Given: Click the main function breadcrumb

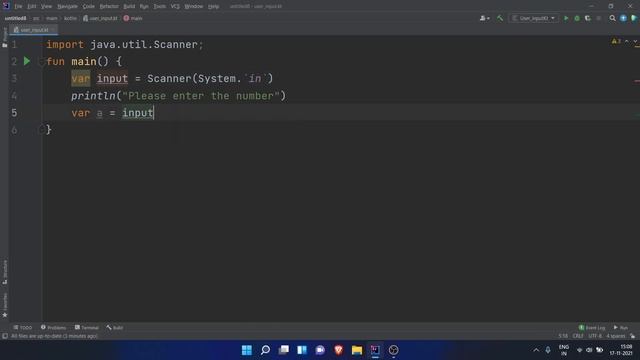Looking at the screenshot, I should click(x=133, y=18).
